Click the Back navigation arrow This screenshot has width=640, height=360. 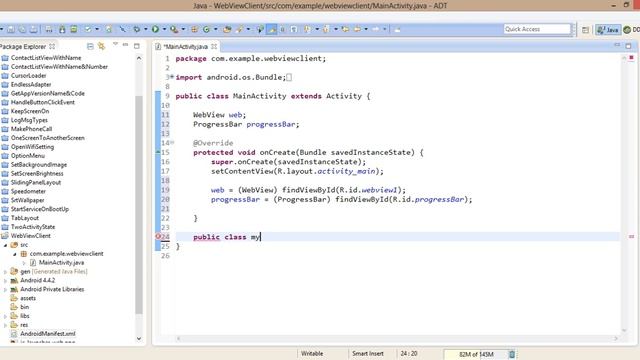coord(357,29)
